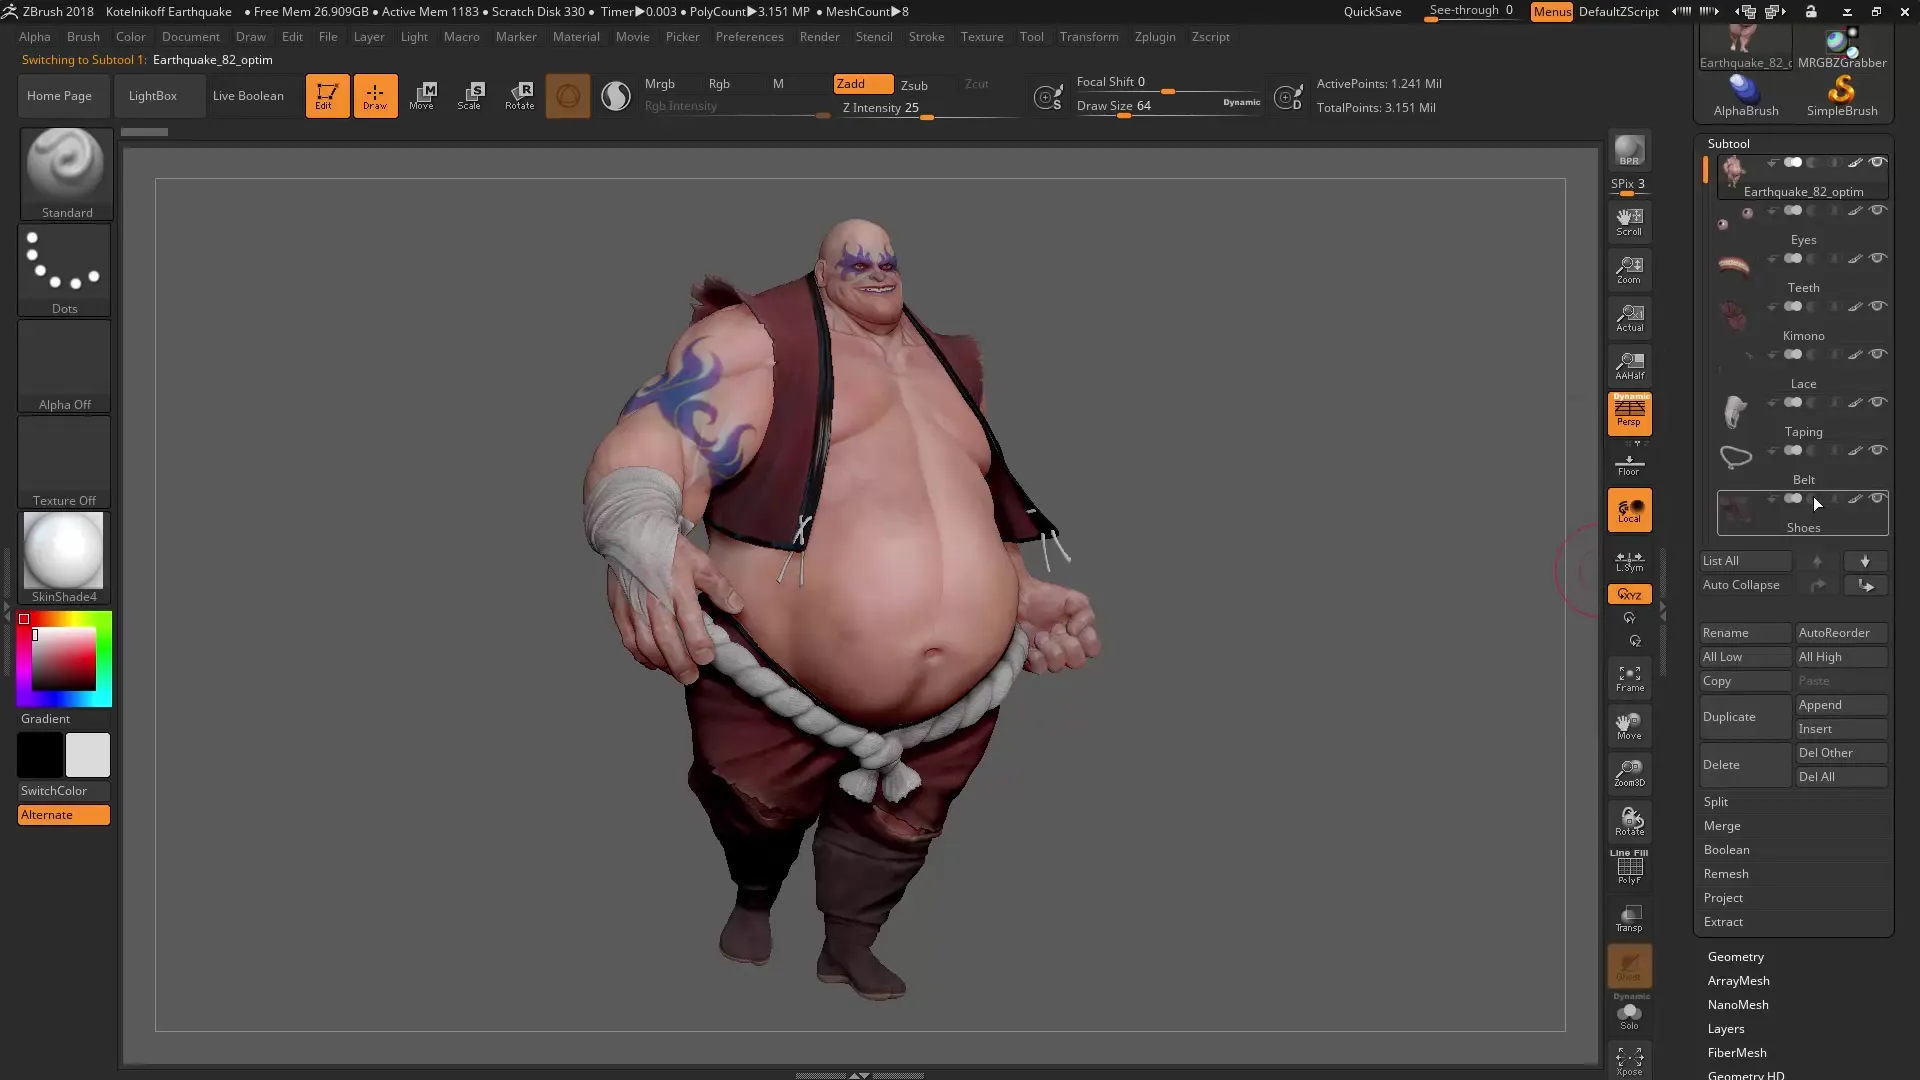Open the Preferences menu

tap(749, 37)
